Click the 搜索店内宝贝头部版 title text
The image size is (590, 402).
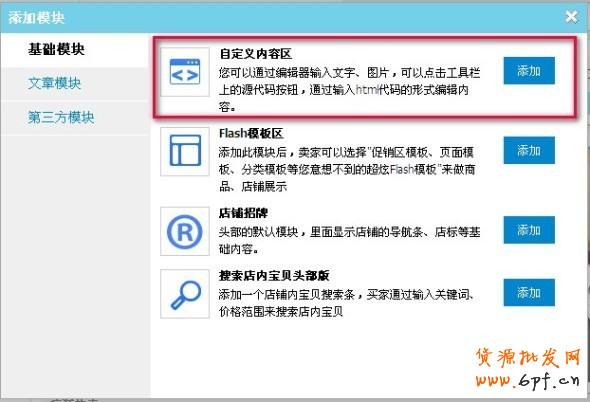point(274,276)
